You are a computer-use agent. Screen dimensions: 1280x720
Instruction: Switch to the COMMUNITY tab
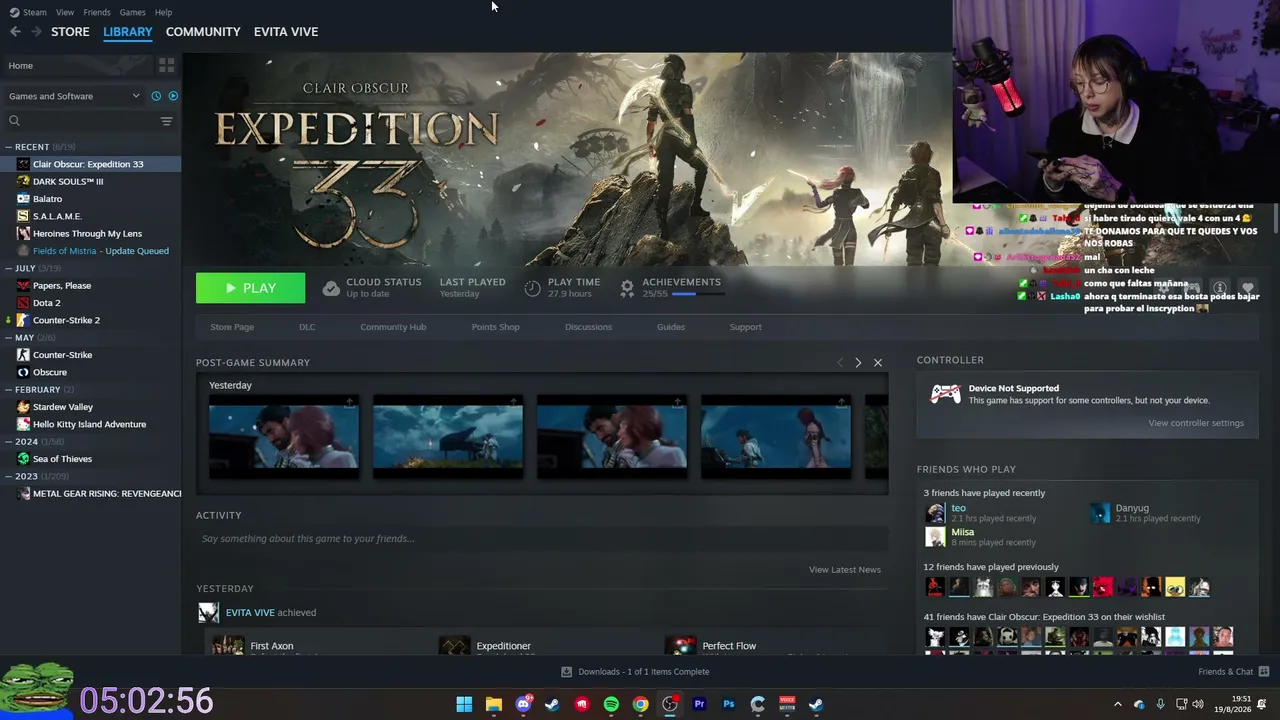point(203,32)
